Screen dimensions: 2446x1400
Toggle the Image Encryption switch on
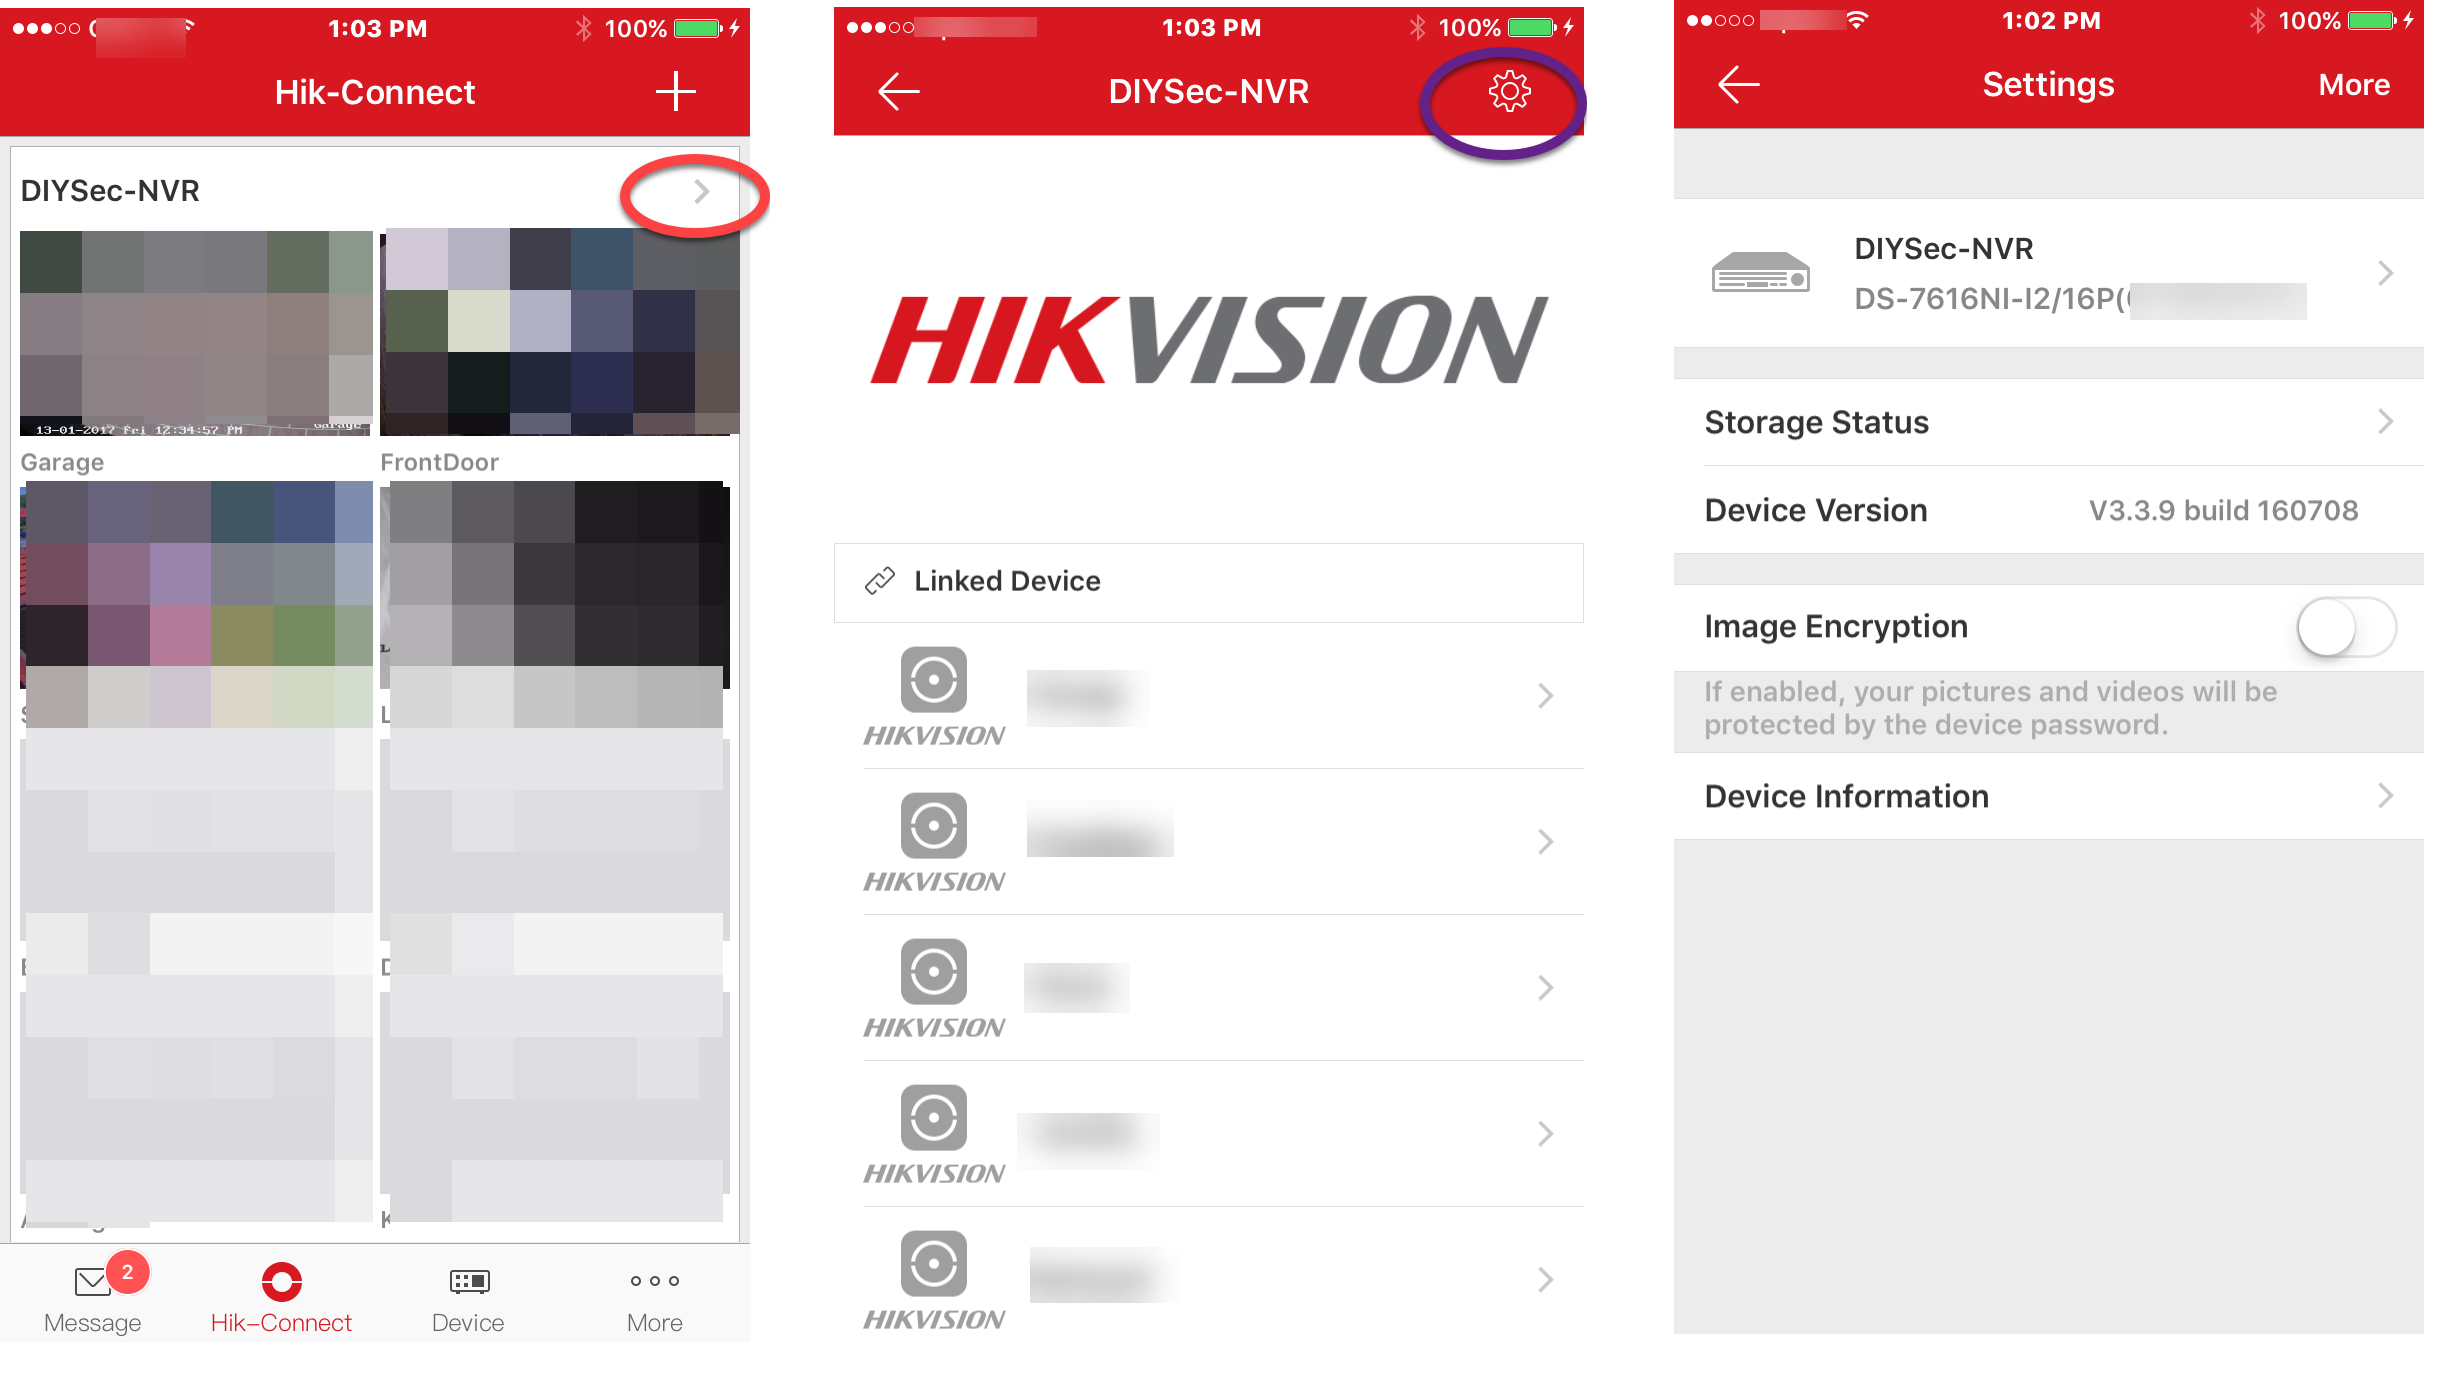click(2347, 625)
